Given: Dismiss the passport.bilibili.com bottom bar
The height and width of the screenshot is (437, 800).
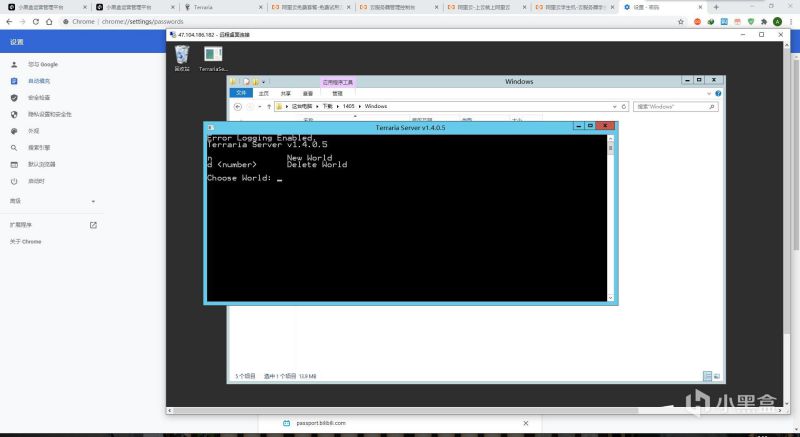Looking at the screenshot, I should tap(526, 423).
